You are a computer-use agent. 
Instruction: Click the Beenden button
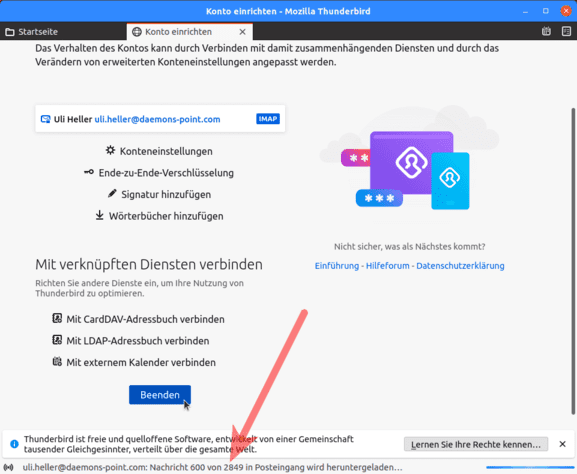tap(160, 395)
